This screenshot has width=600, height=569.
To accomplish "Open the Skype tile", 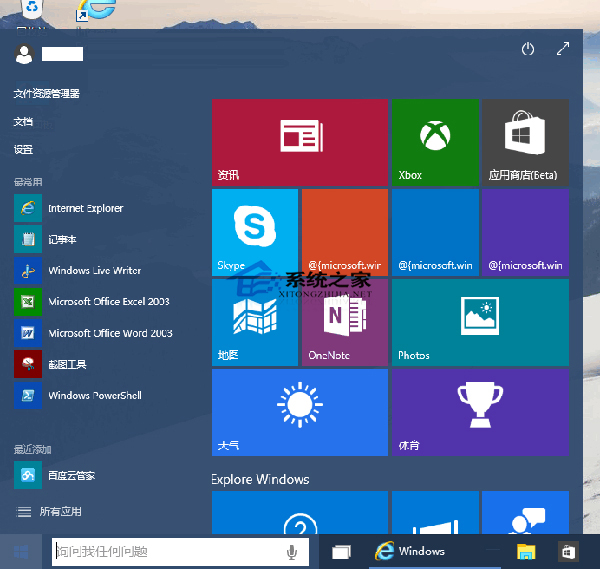I will point(255,232).
